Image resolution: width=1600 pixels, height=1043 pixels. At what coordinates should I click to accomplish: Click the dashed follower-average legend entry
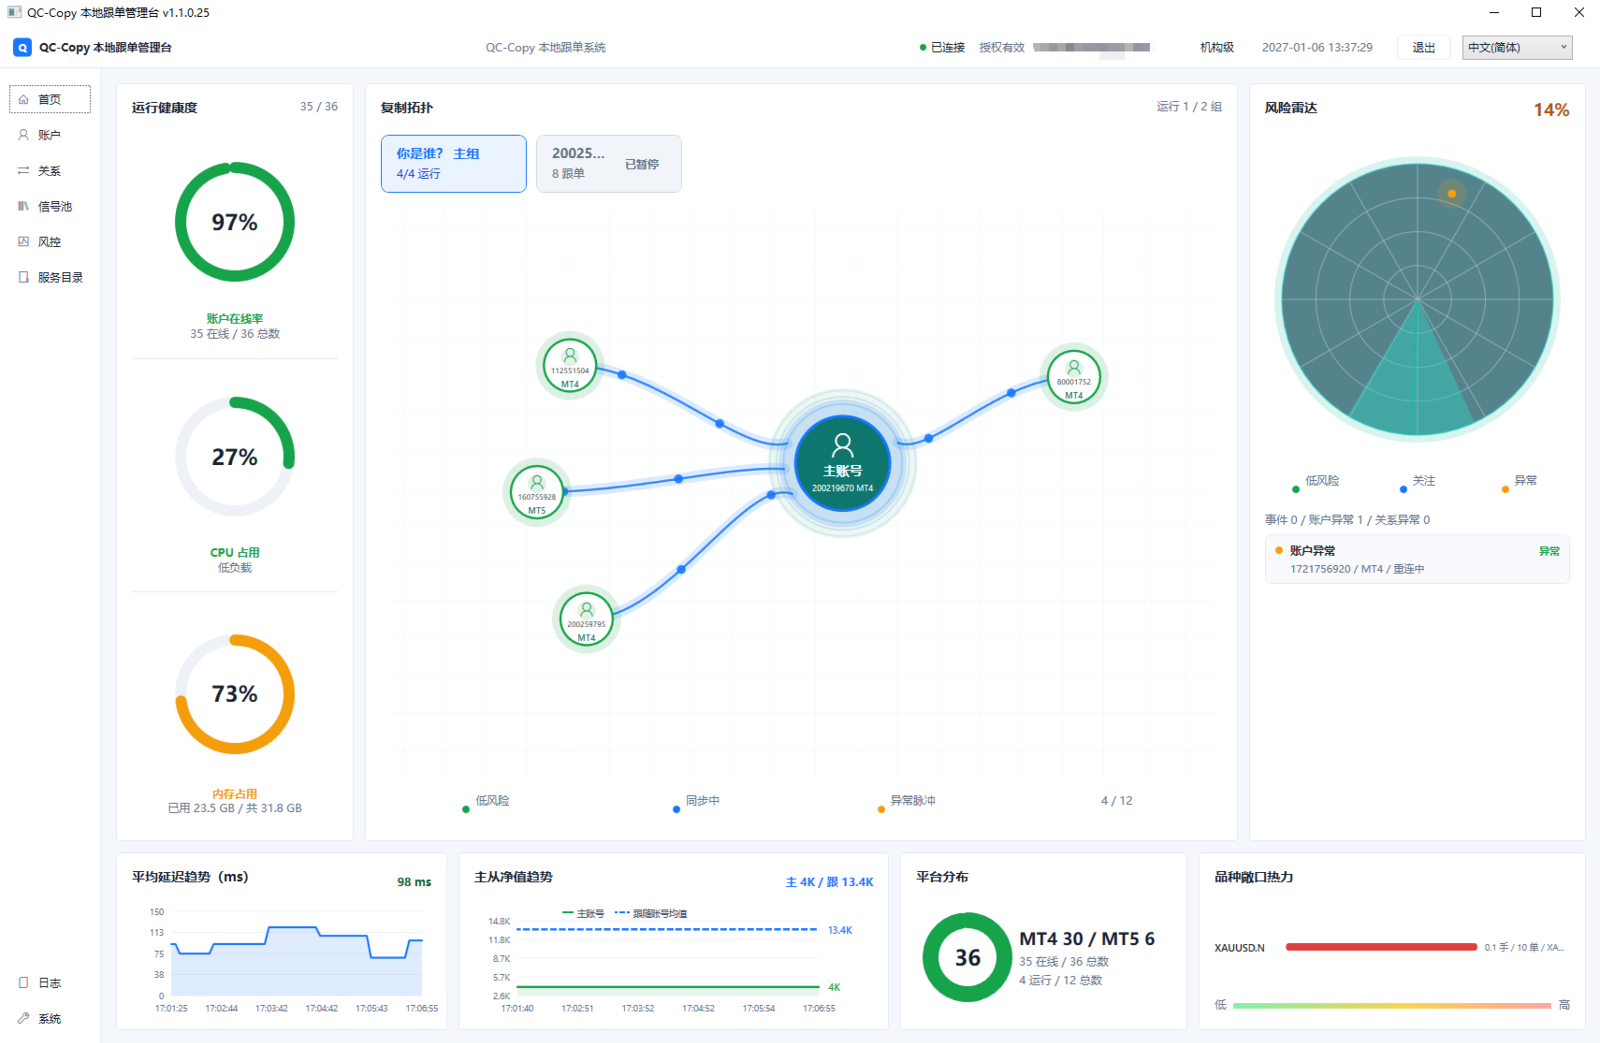point(651,913)
